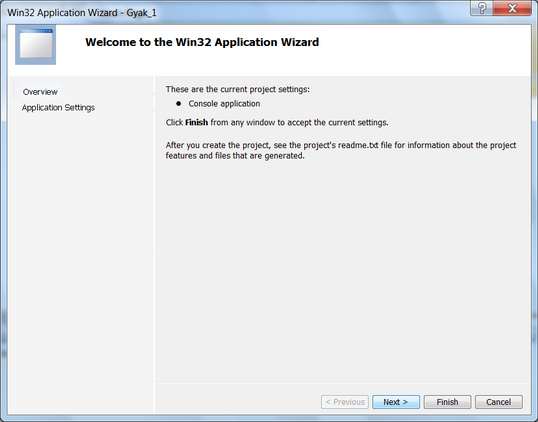Click the 'Console application' bullet text
The height and width of the screenshot is (422, 538).
pyautogui.click(x=224, y=104)
